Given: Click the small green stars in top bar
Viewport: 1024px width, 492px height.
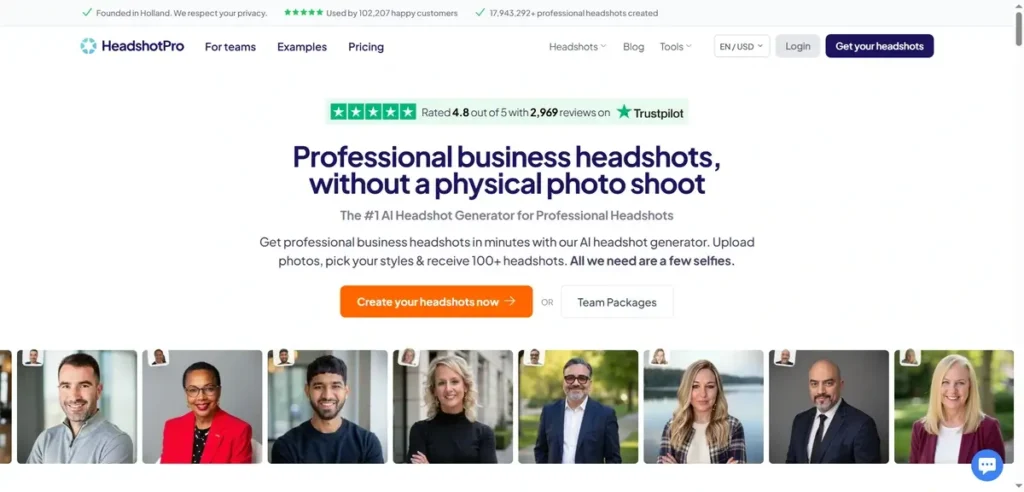Looking at the screenshot, I should click(304, 12).
